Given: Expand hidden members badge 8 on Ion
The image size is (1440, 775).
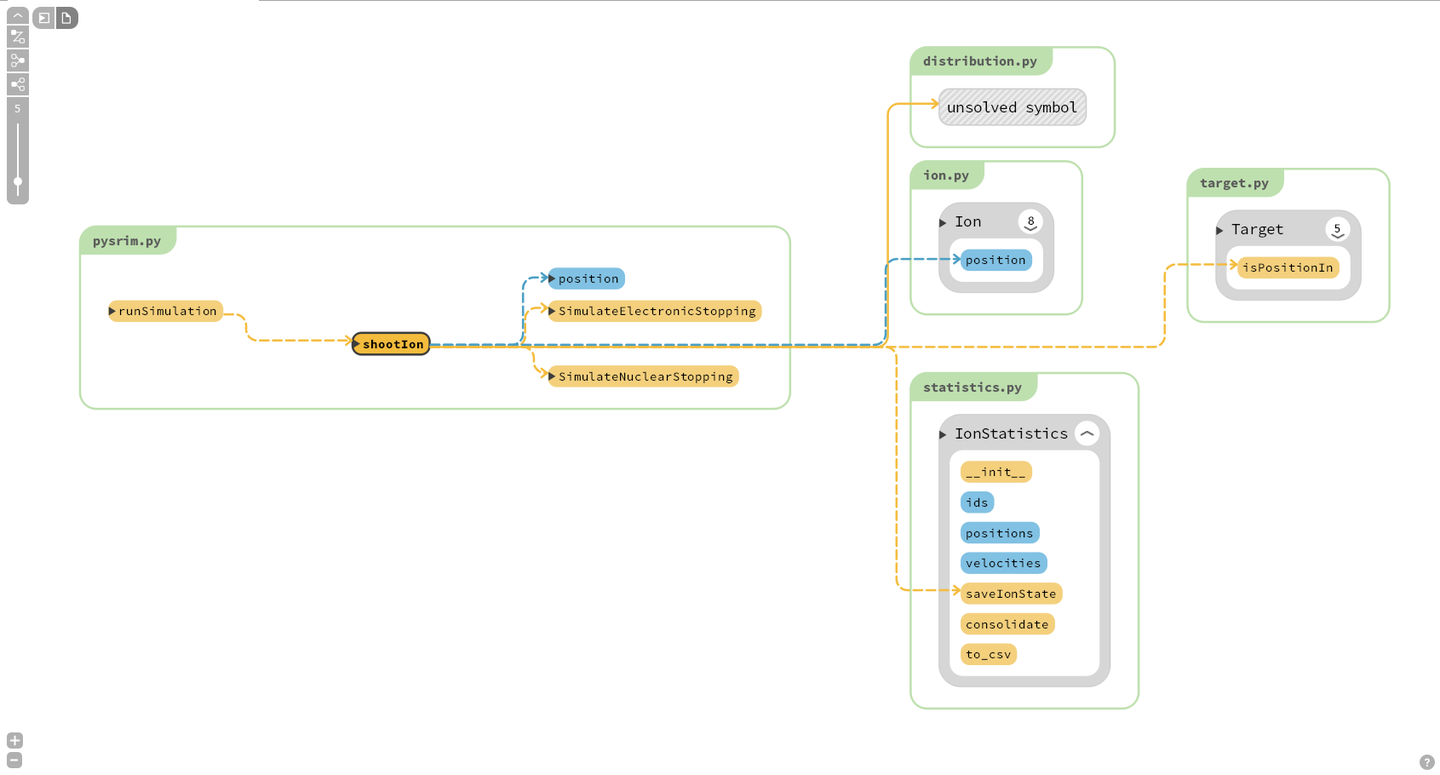Looking at the screenshot, I should (x=1030, y=222).
